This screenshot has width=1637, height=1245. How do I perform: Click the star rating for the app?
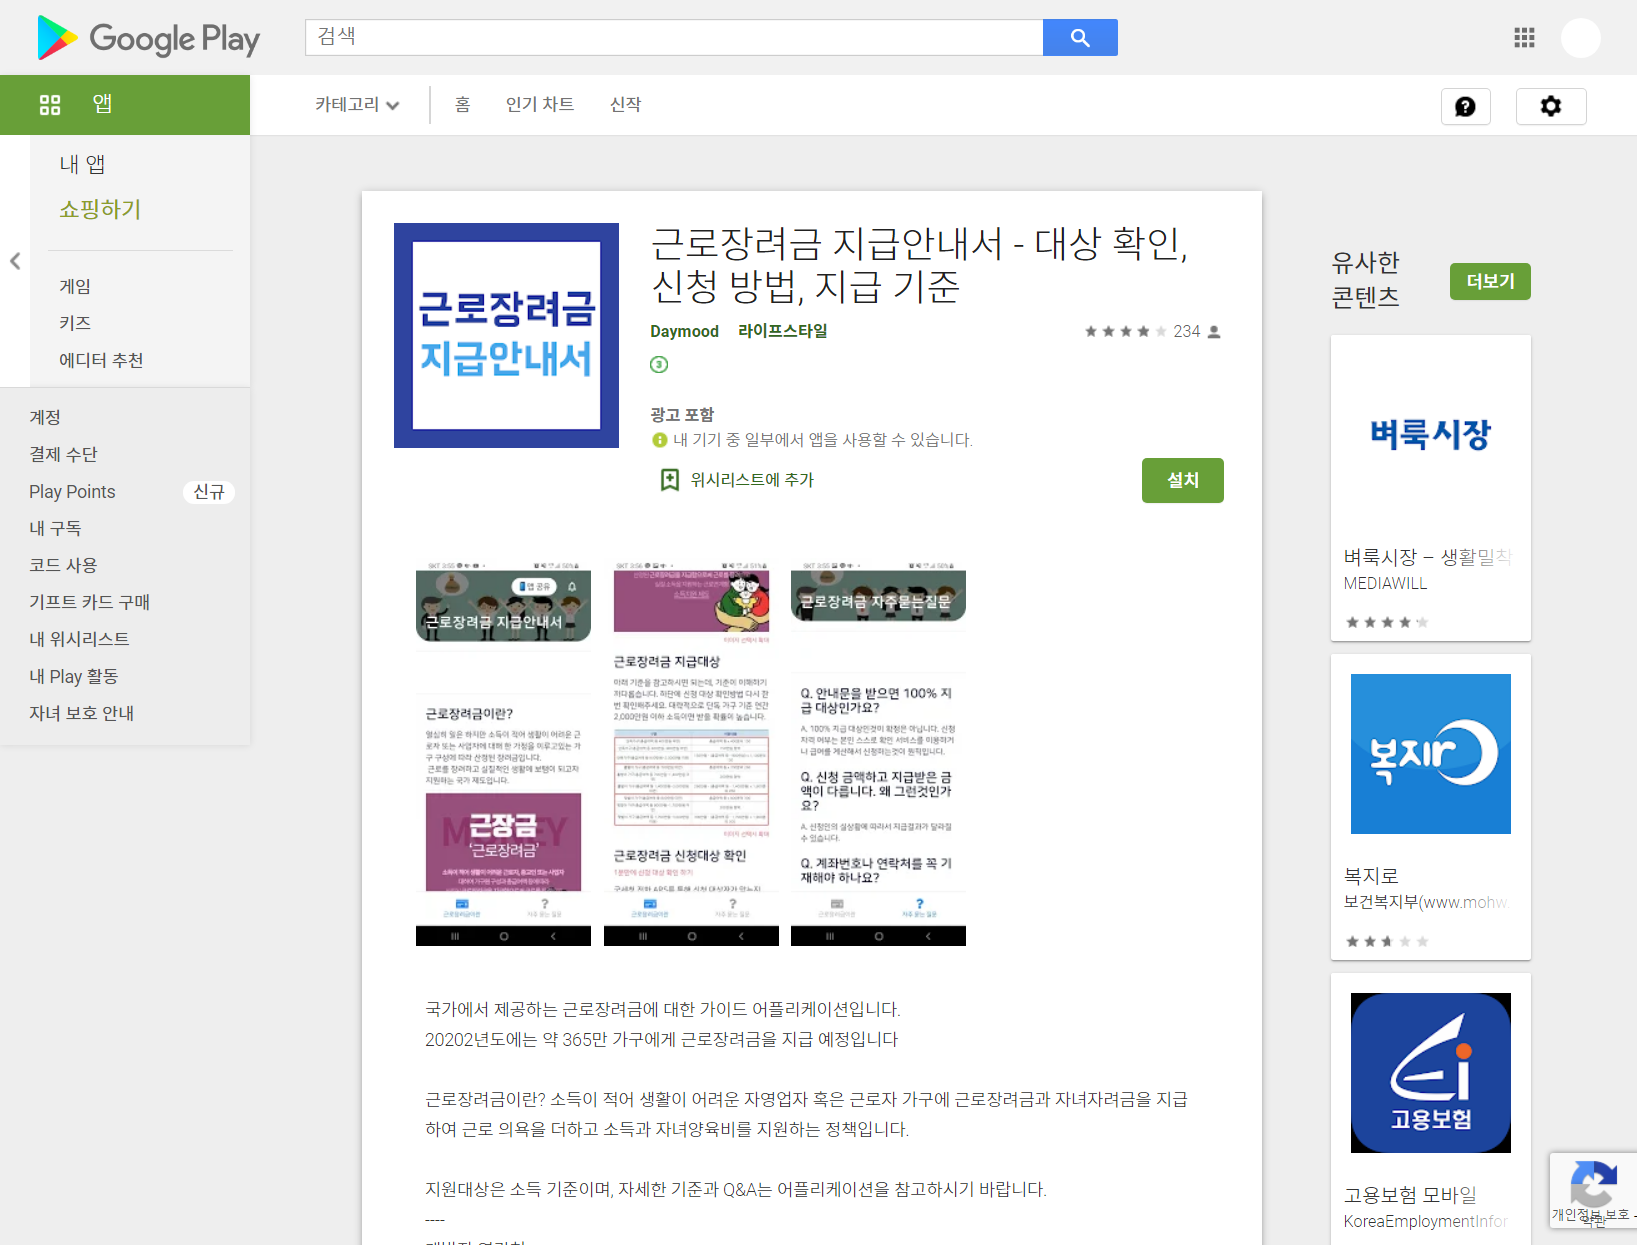click(x=1125, y=332)
